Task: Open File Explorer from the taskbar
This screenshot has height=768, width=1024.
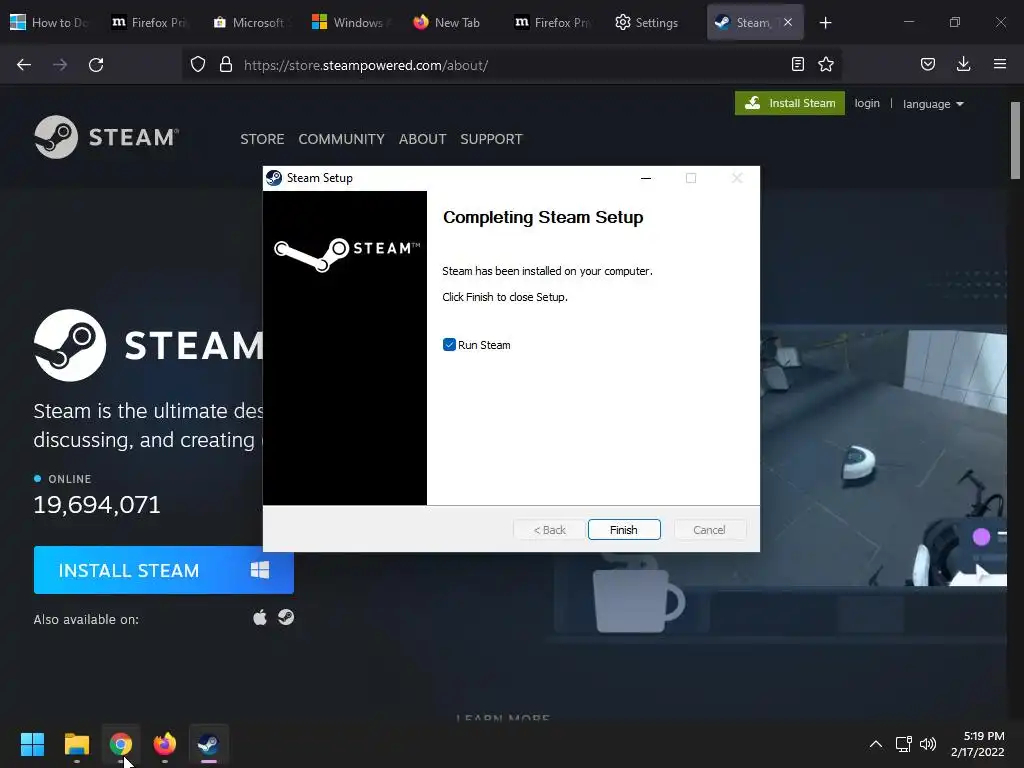Action: point(77,744)
